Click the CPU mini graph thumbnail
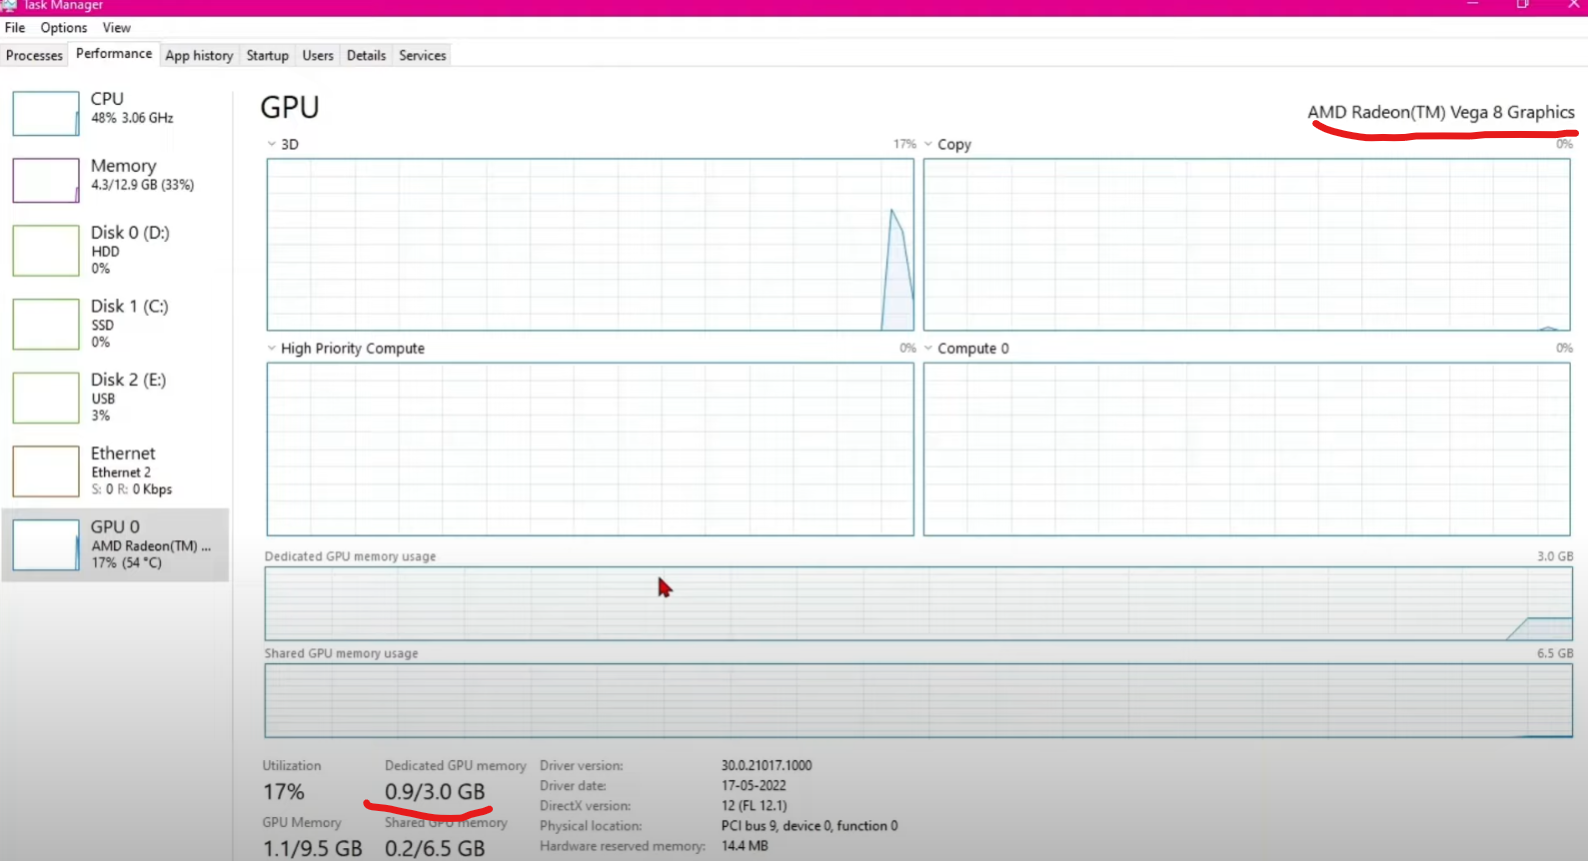Viewport: 1588px width, 861px height. (x=46, y=114)
